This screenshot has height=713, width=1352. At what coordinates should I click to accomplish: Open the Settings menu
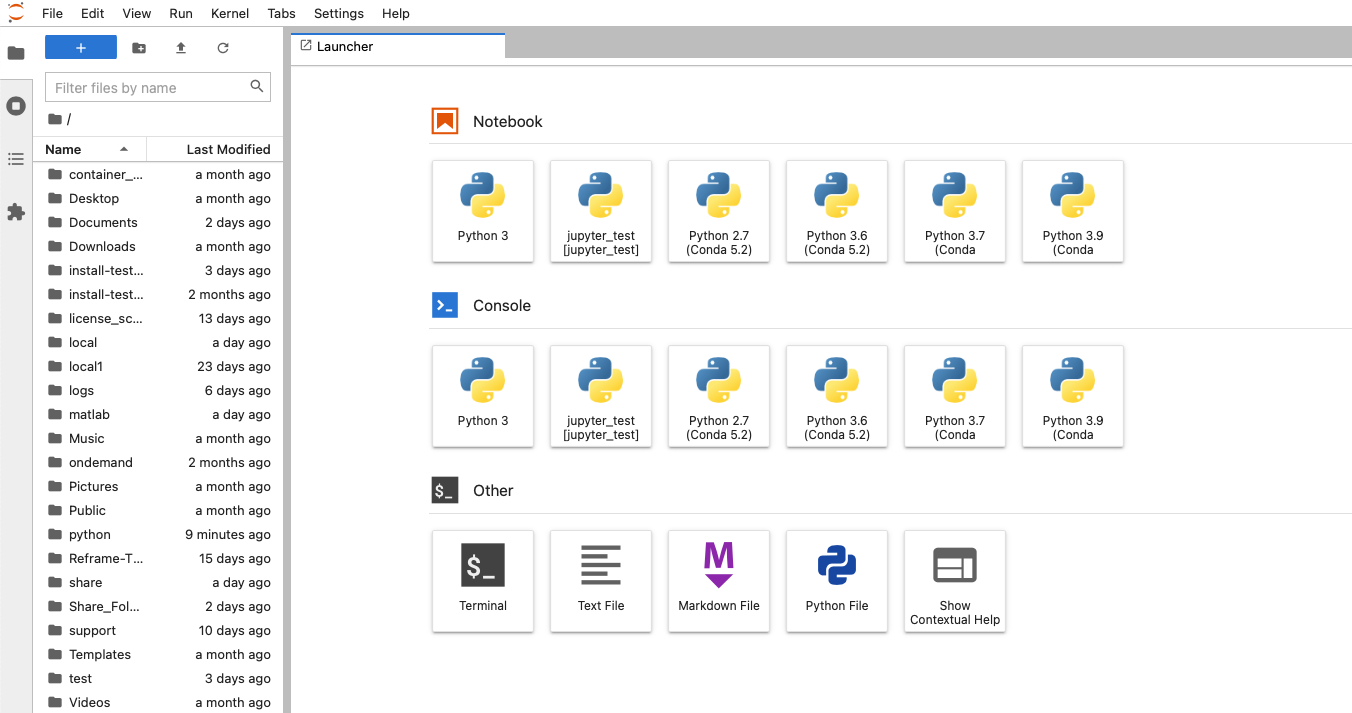click(339, 13)
